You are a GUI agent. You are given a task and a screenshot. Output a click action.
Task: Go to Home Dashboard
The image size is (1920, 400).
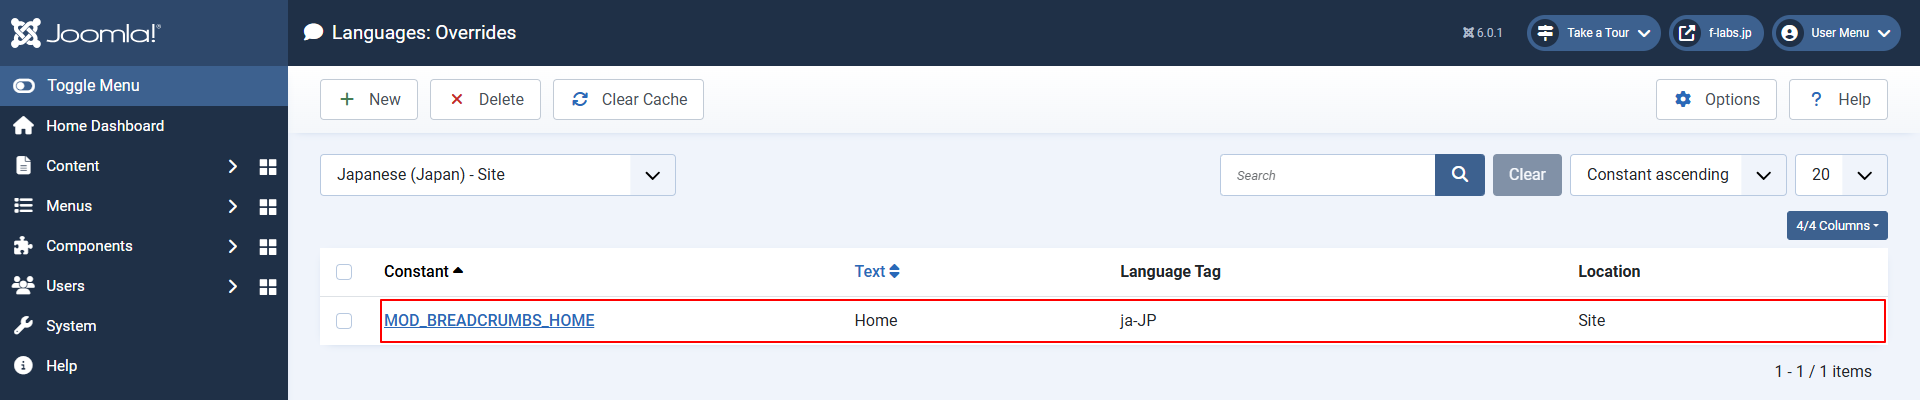[104, 126]
